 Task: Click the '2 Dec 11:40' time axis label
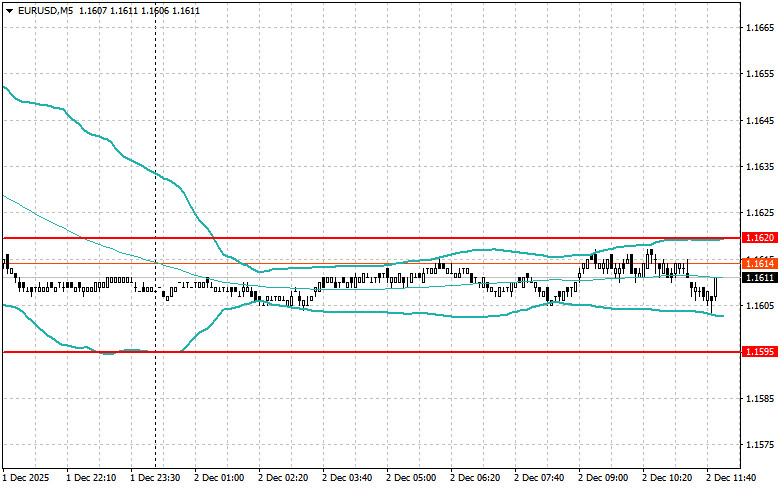coord(731,478)
